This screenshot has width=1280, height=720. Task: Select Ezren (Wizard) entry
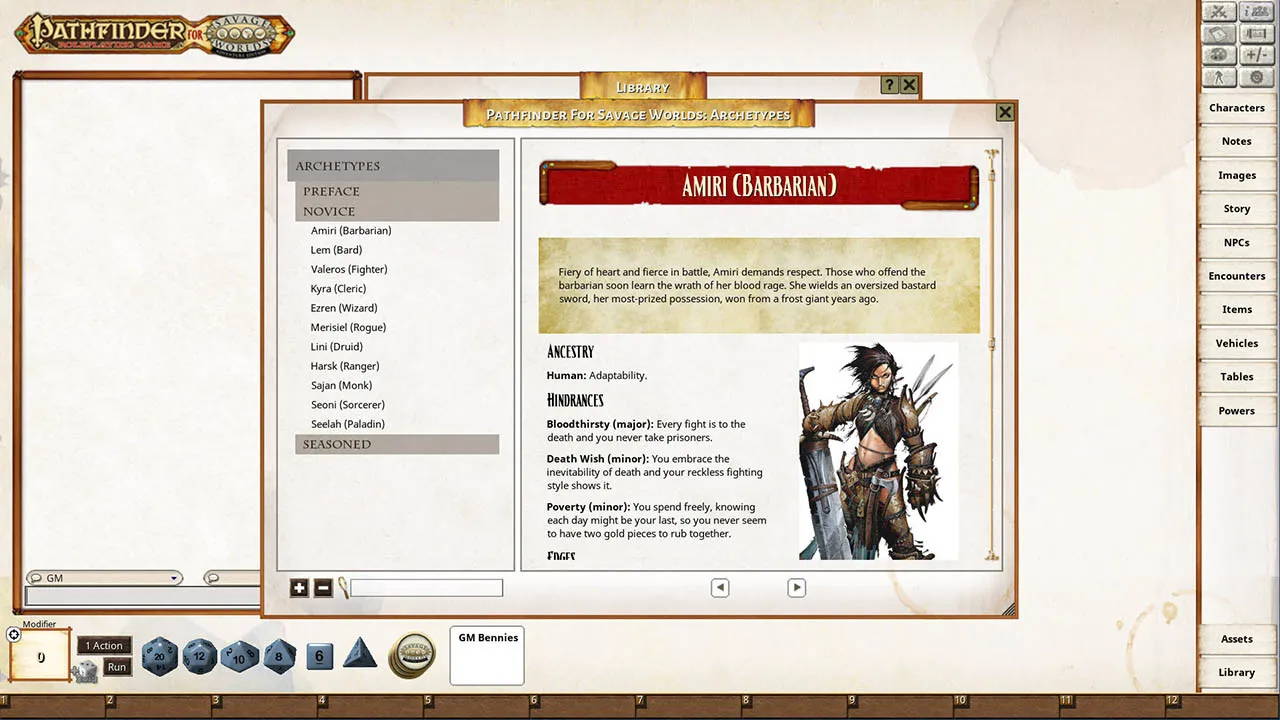point(344,308)
